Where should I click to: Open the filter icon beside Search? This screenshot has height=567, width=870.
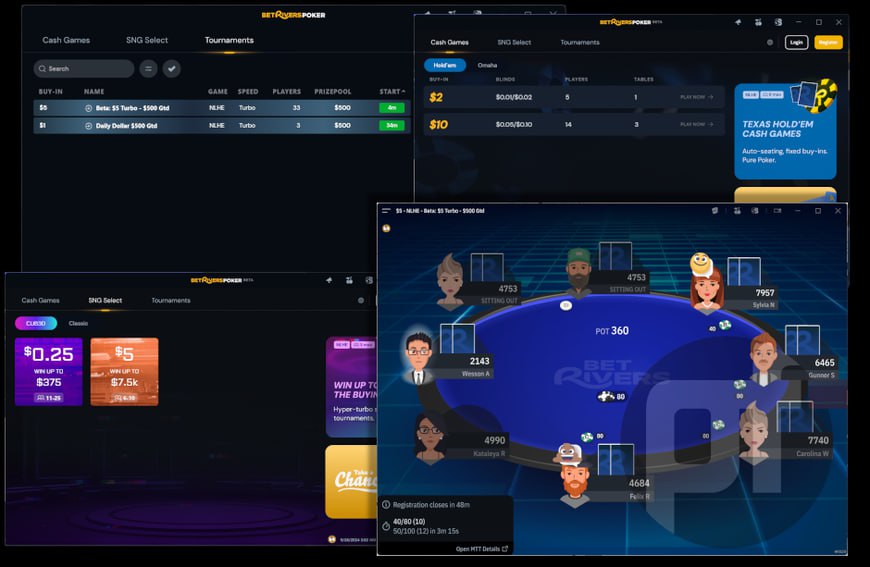pos(148,69)
